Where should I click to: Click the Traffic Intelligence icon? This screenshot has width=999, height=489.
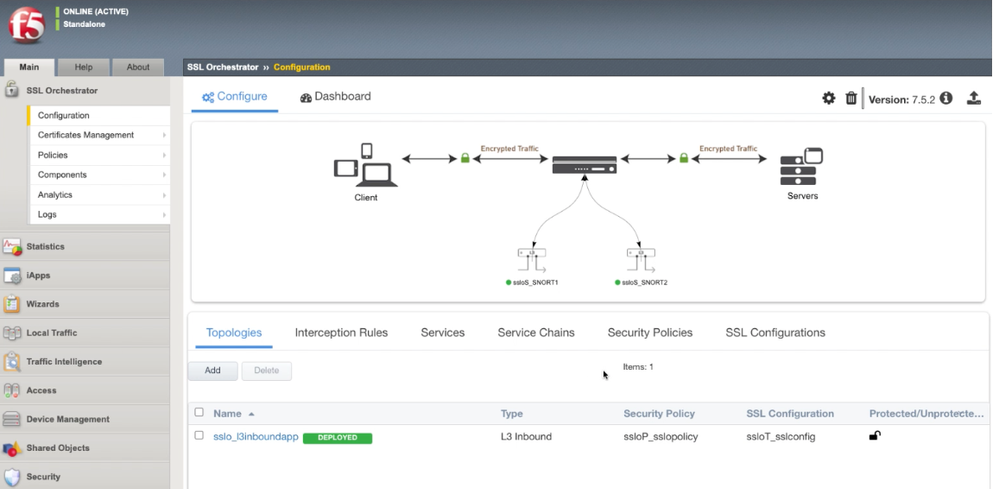click(x=12, y=362)
